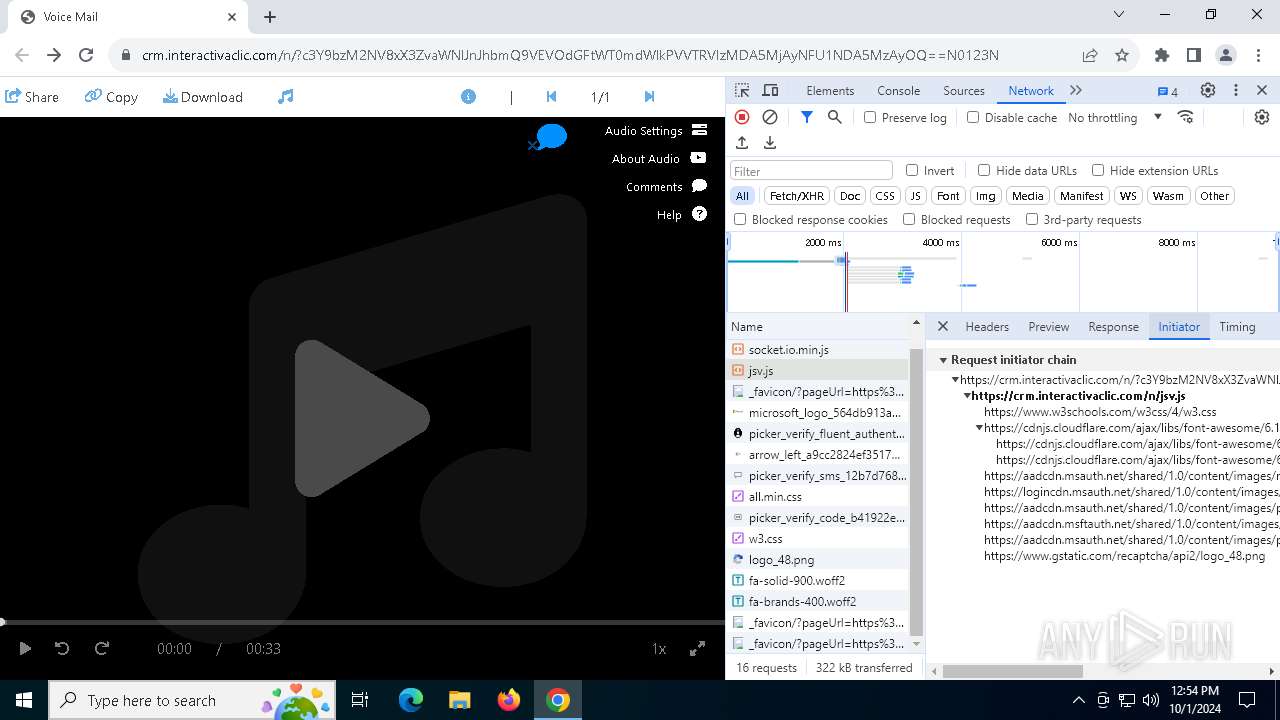Switch to the Sources tab
This screenshot has width=1280, height=720.
(964, 90)
